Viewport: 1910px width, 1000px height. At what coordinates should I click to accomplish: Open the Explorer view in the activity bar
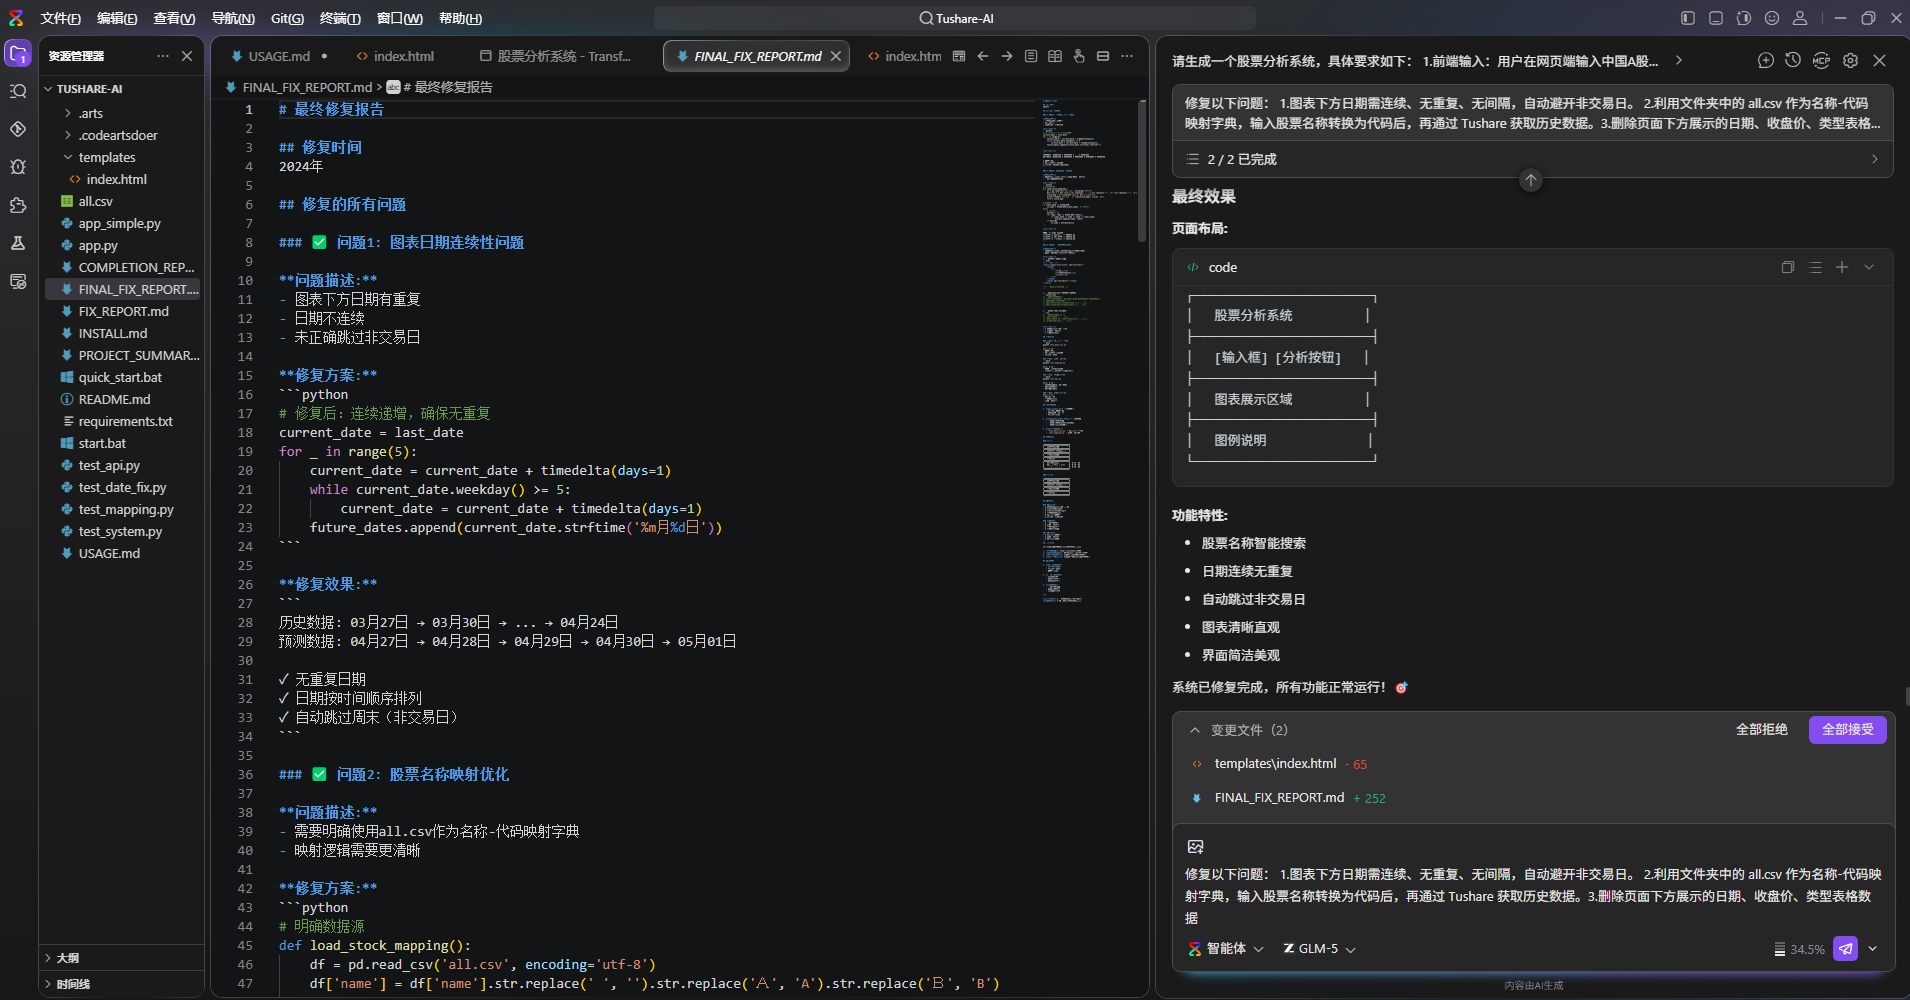click(x=18, y=54)
